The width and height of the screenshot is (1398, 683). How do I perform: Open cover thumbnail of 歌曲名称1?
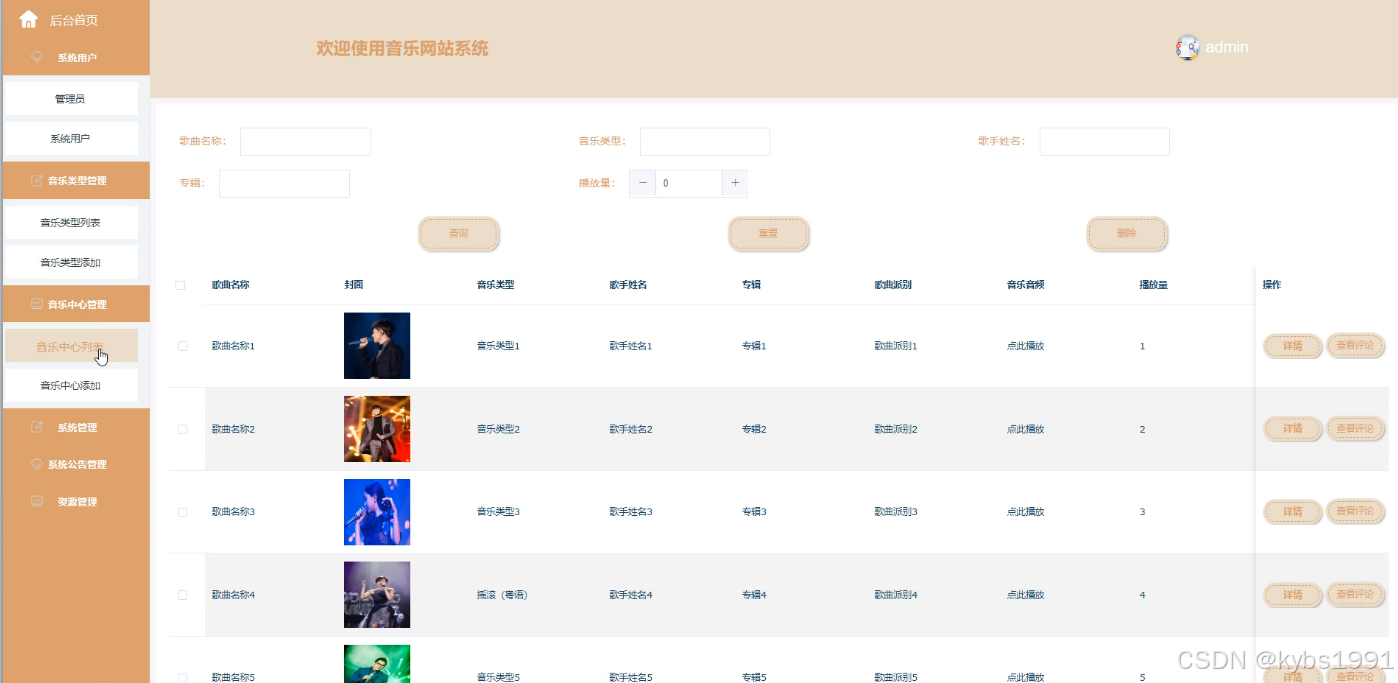[377, 346]
